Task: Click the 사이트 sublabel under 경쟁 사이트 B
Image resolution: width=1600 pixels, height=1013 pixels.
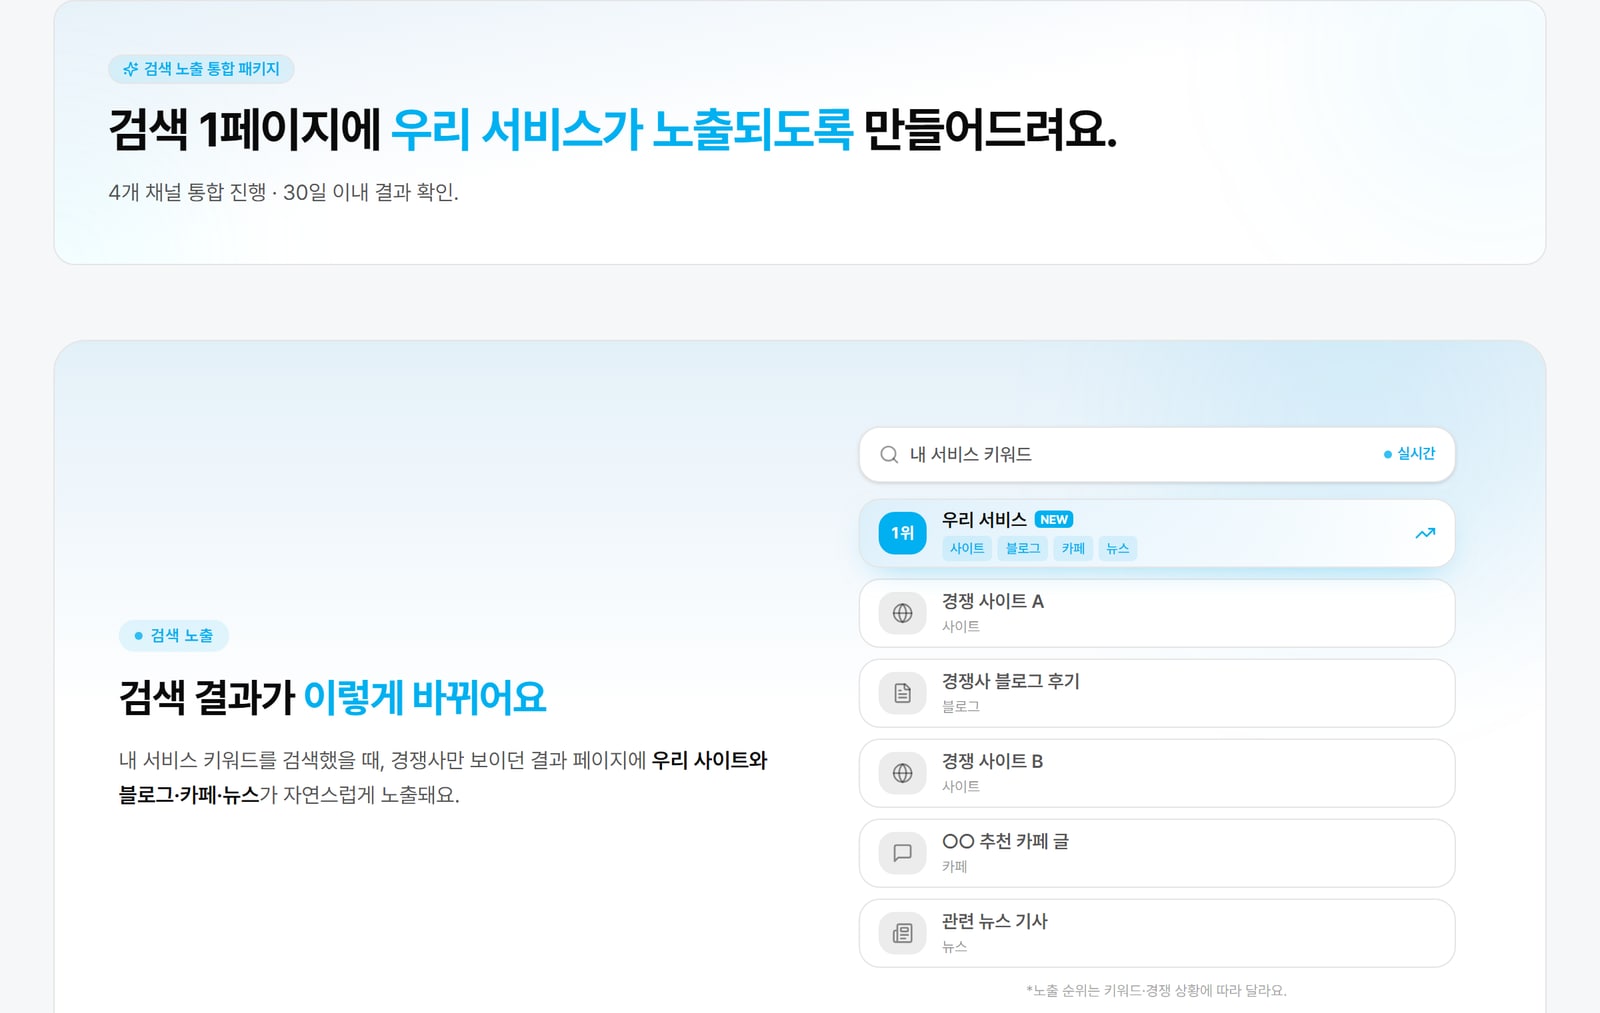Action: click(961, 786)
